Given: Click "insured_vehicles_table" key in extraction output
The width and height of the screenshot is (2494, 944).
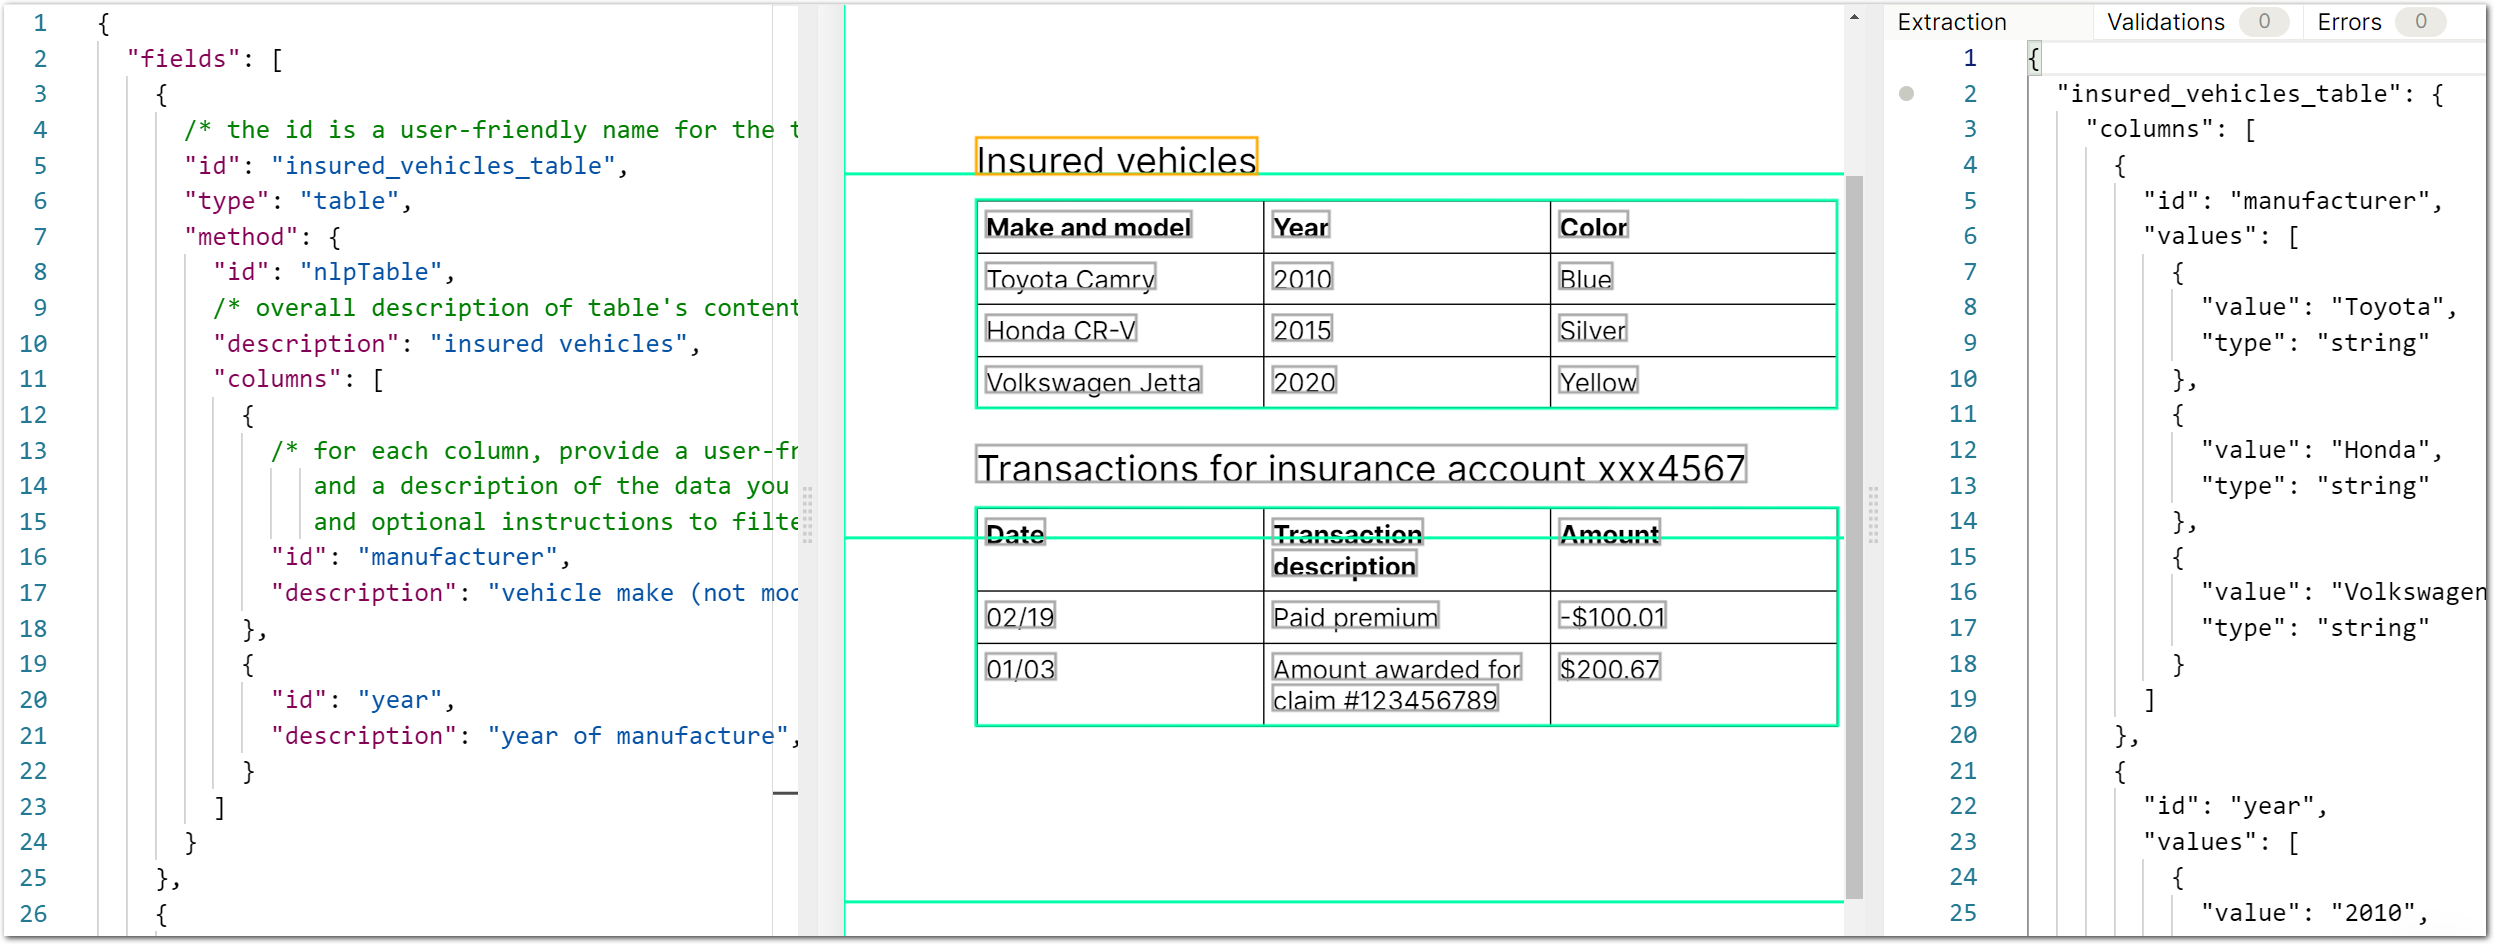Looking at the screenshot, I should 2229,94.
